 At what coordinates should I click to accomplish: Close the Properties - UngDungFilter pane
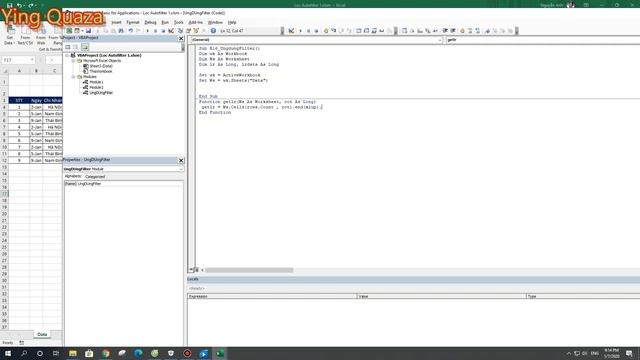click(181, 160)
